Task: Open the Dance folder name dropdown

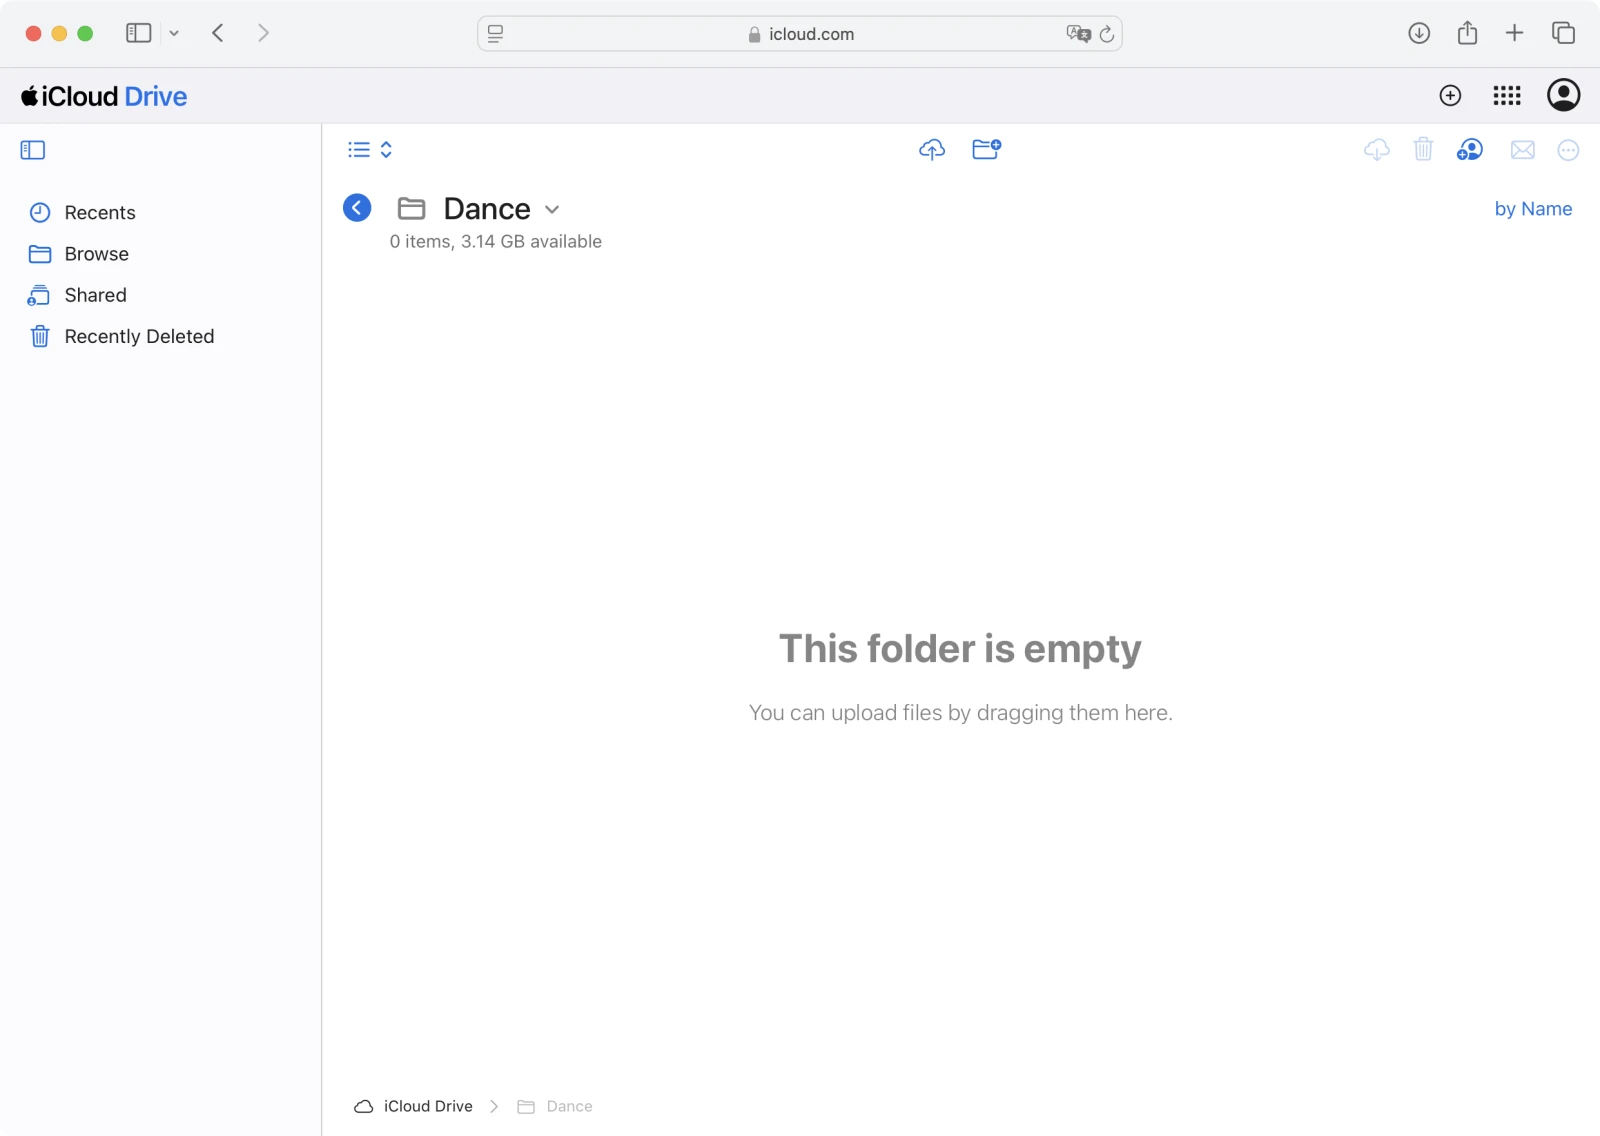Action: [552, 210]
